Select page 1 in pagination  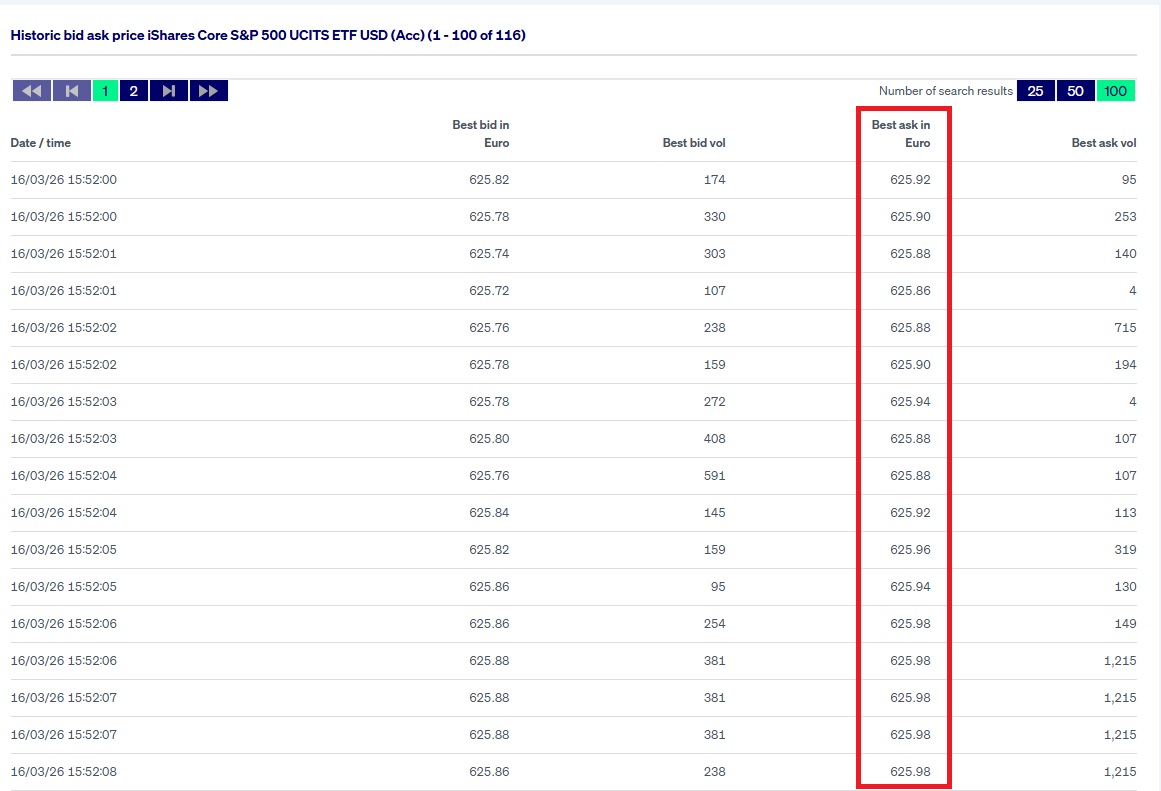(x=105, y=90)
